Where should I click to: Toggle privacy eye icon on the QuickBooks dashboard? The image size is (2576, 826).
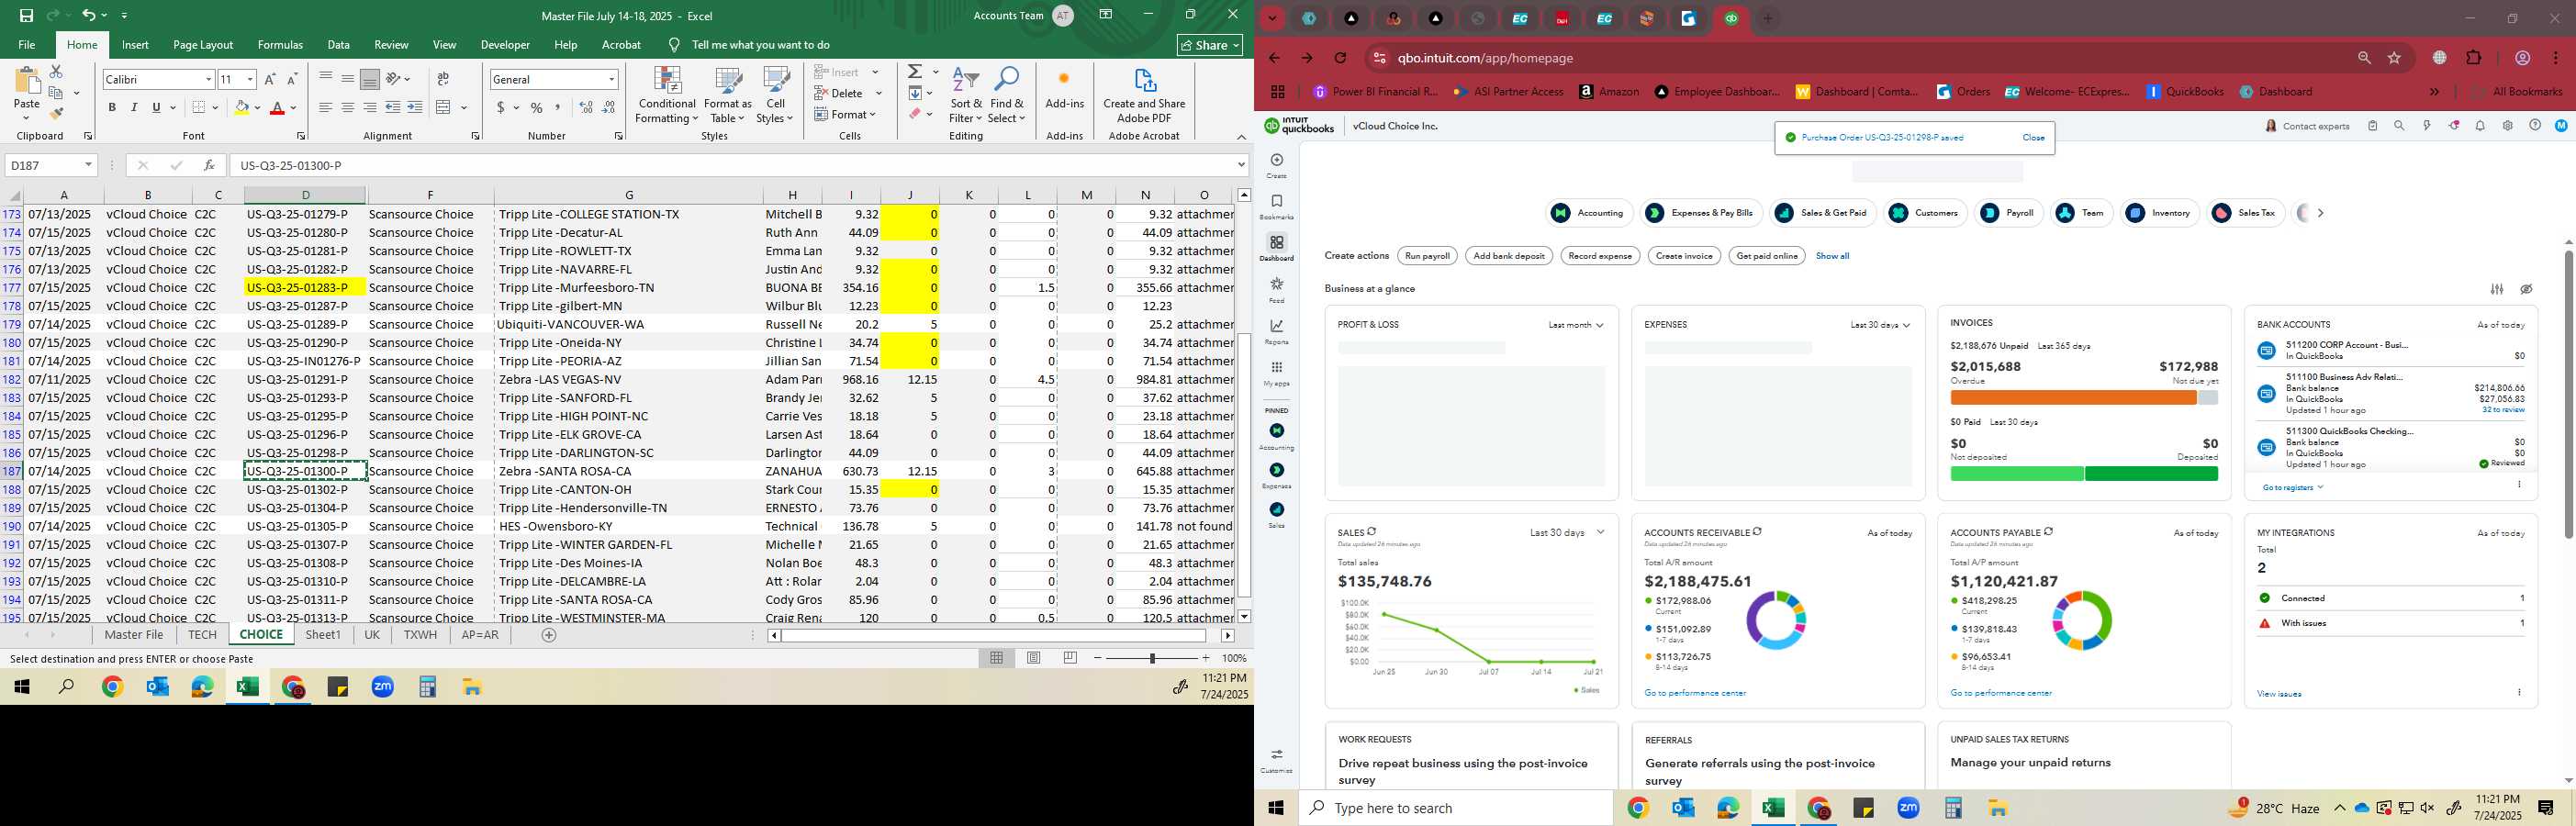tap(2526, 289)
